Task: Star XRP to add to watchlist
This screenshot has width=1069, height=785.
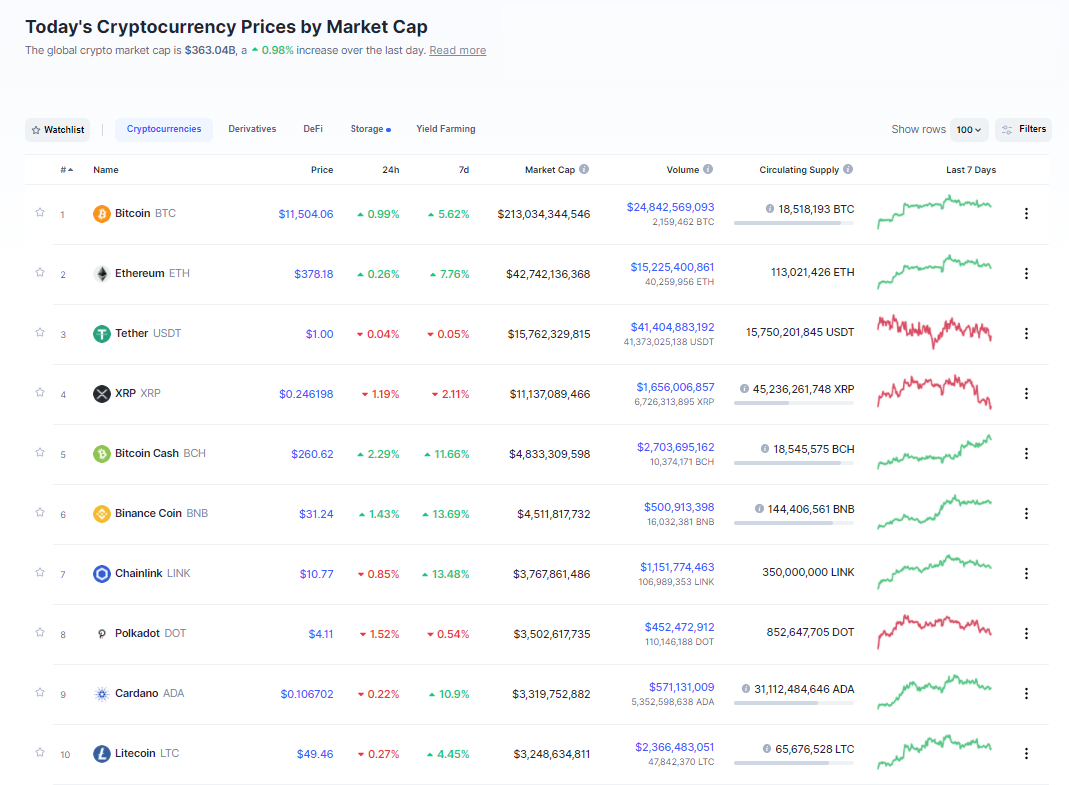Action: pyautogui.click(x=40, y=393)
